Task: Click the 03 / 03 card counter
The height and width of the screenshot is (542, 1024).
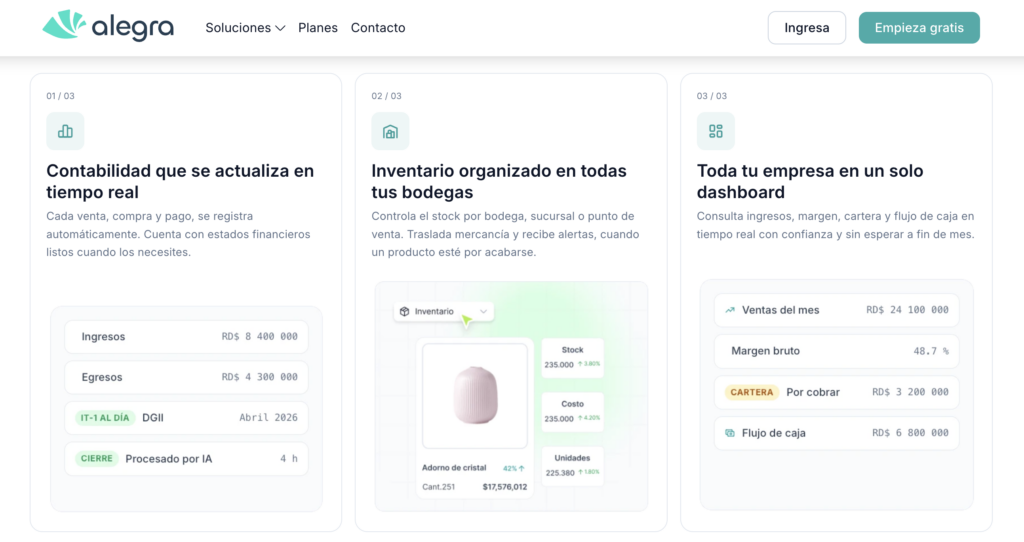Action: pos(712,96)
